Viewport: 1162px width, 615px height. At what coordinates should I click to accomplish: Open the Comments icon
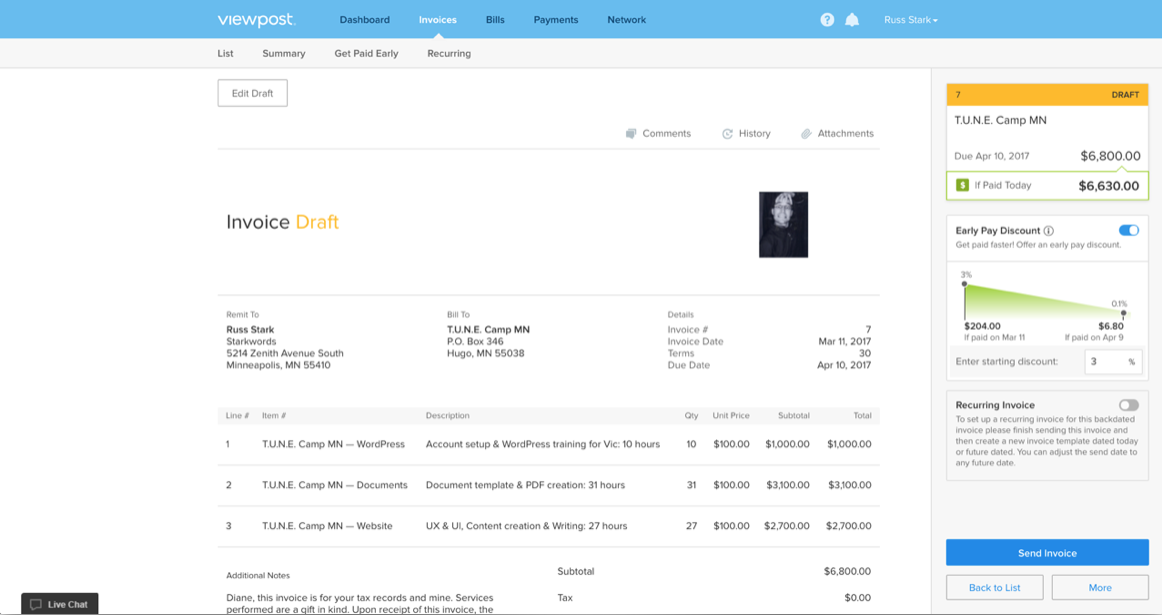pos(631,134)
